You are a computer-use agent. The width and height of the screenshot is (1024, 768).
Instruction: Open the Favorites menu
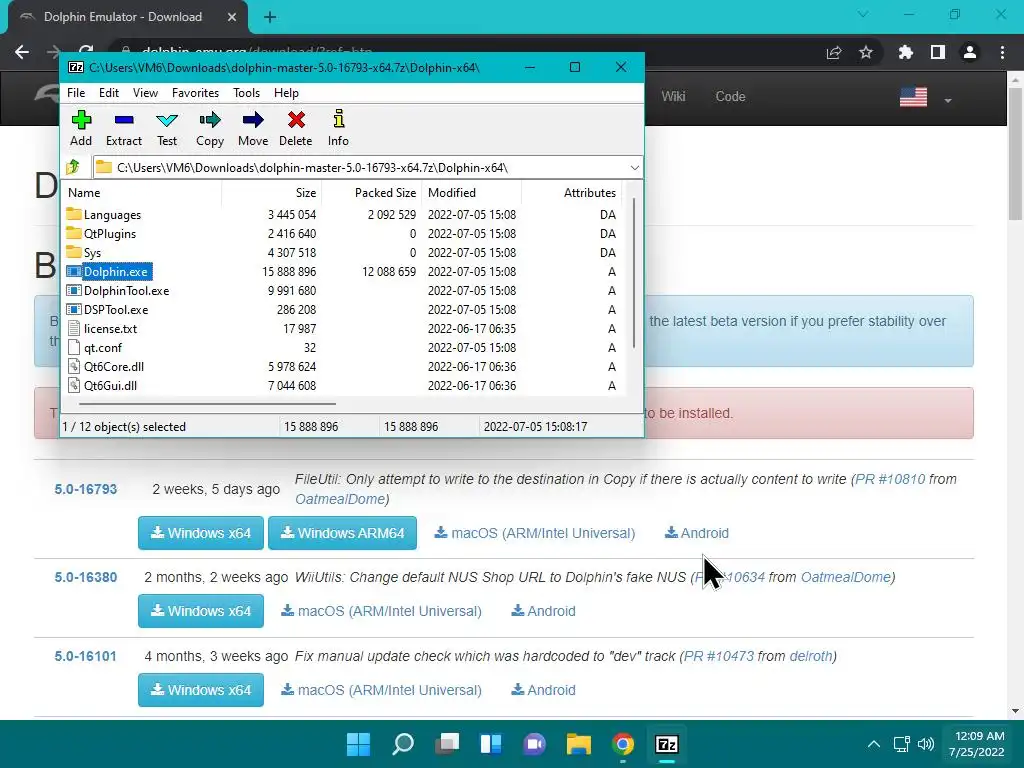tap(195, 93)
